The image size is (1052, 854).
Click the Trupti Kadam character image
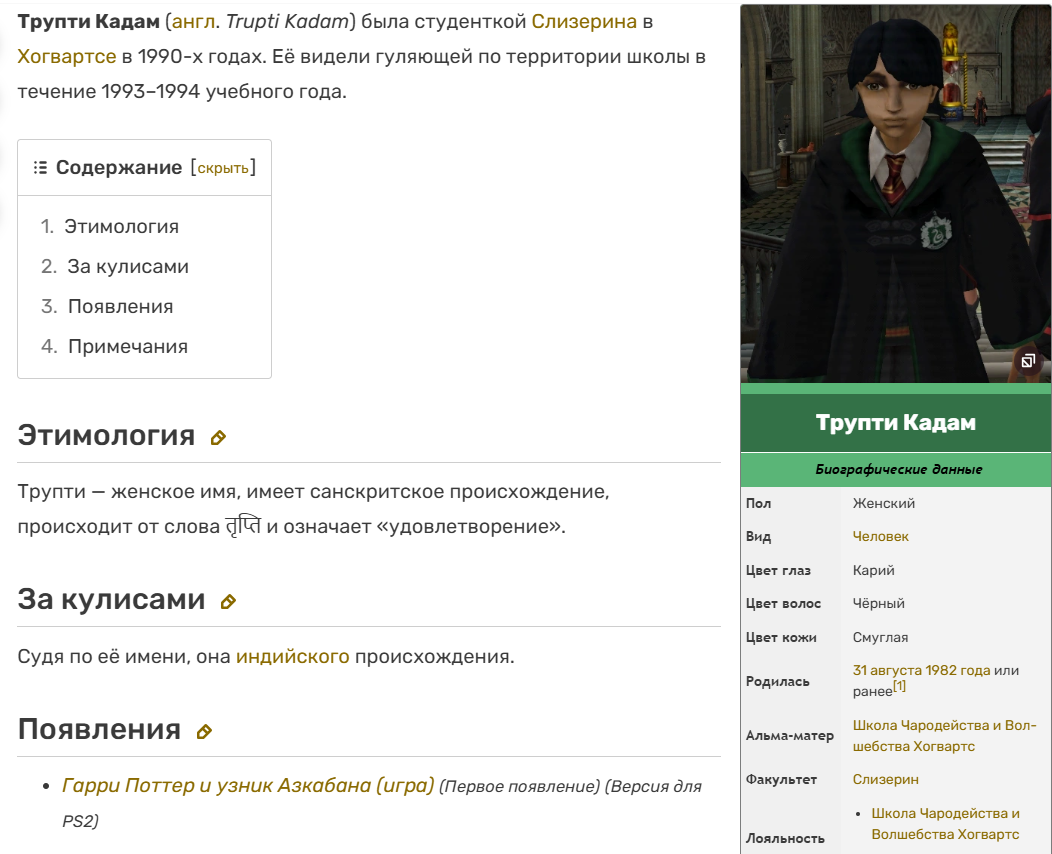click(896, 194)
